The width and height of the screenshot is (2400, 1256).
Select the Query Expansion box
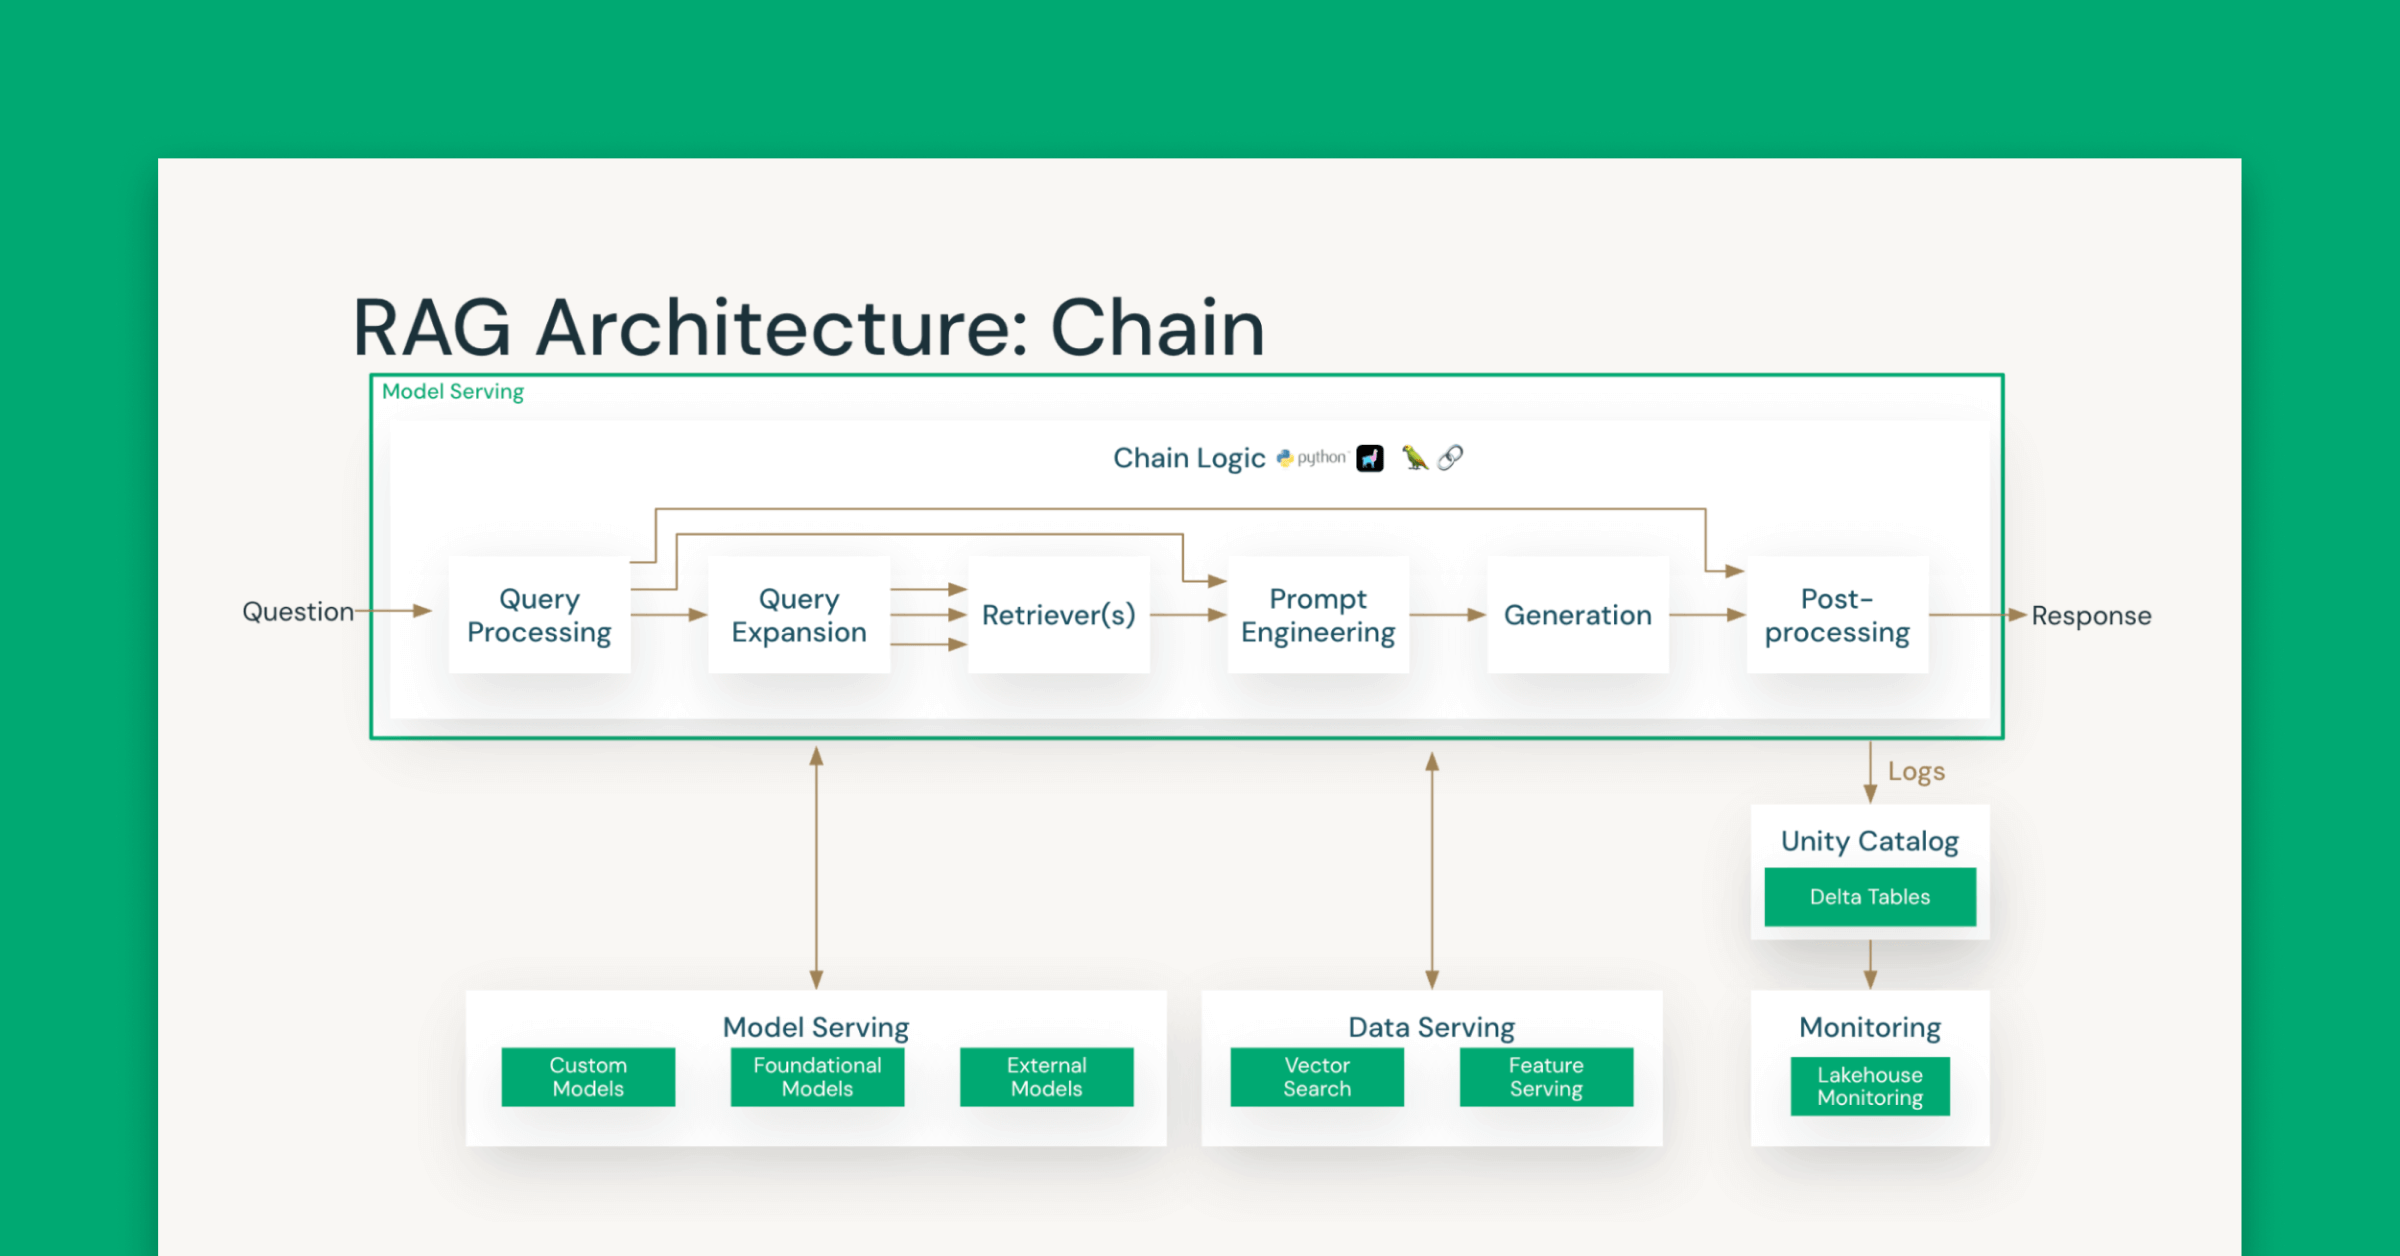[798, 615]
